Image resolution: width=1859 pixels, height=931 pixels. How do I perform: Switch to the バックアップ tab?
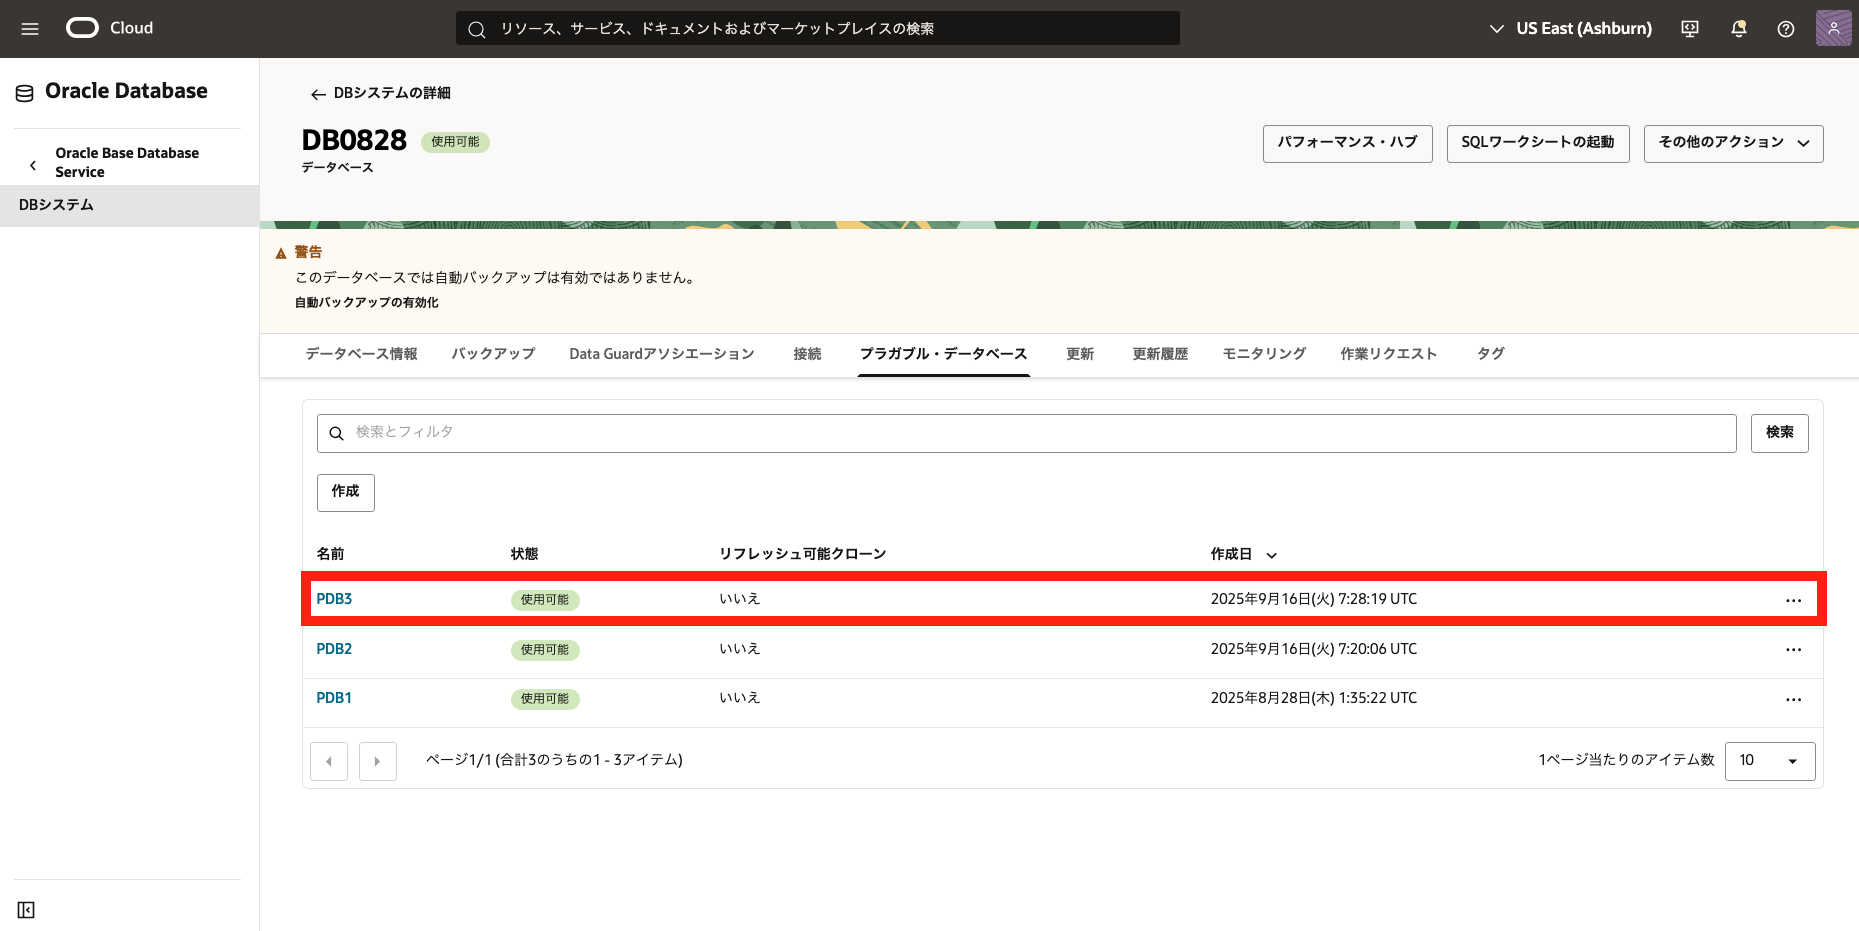[x=493, y=354]
